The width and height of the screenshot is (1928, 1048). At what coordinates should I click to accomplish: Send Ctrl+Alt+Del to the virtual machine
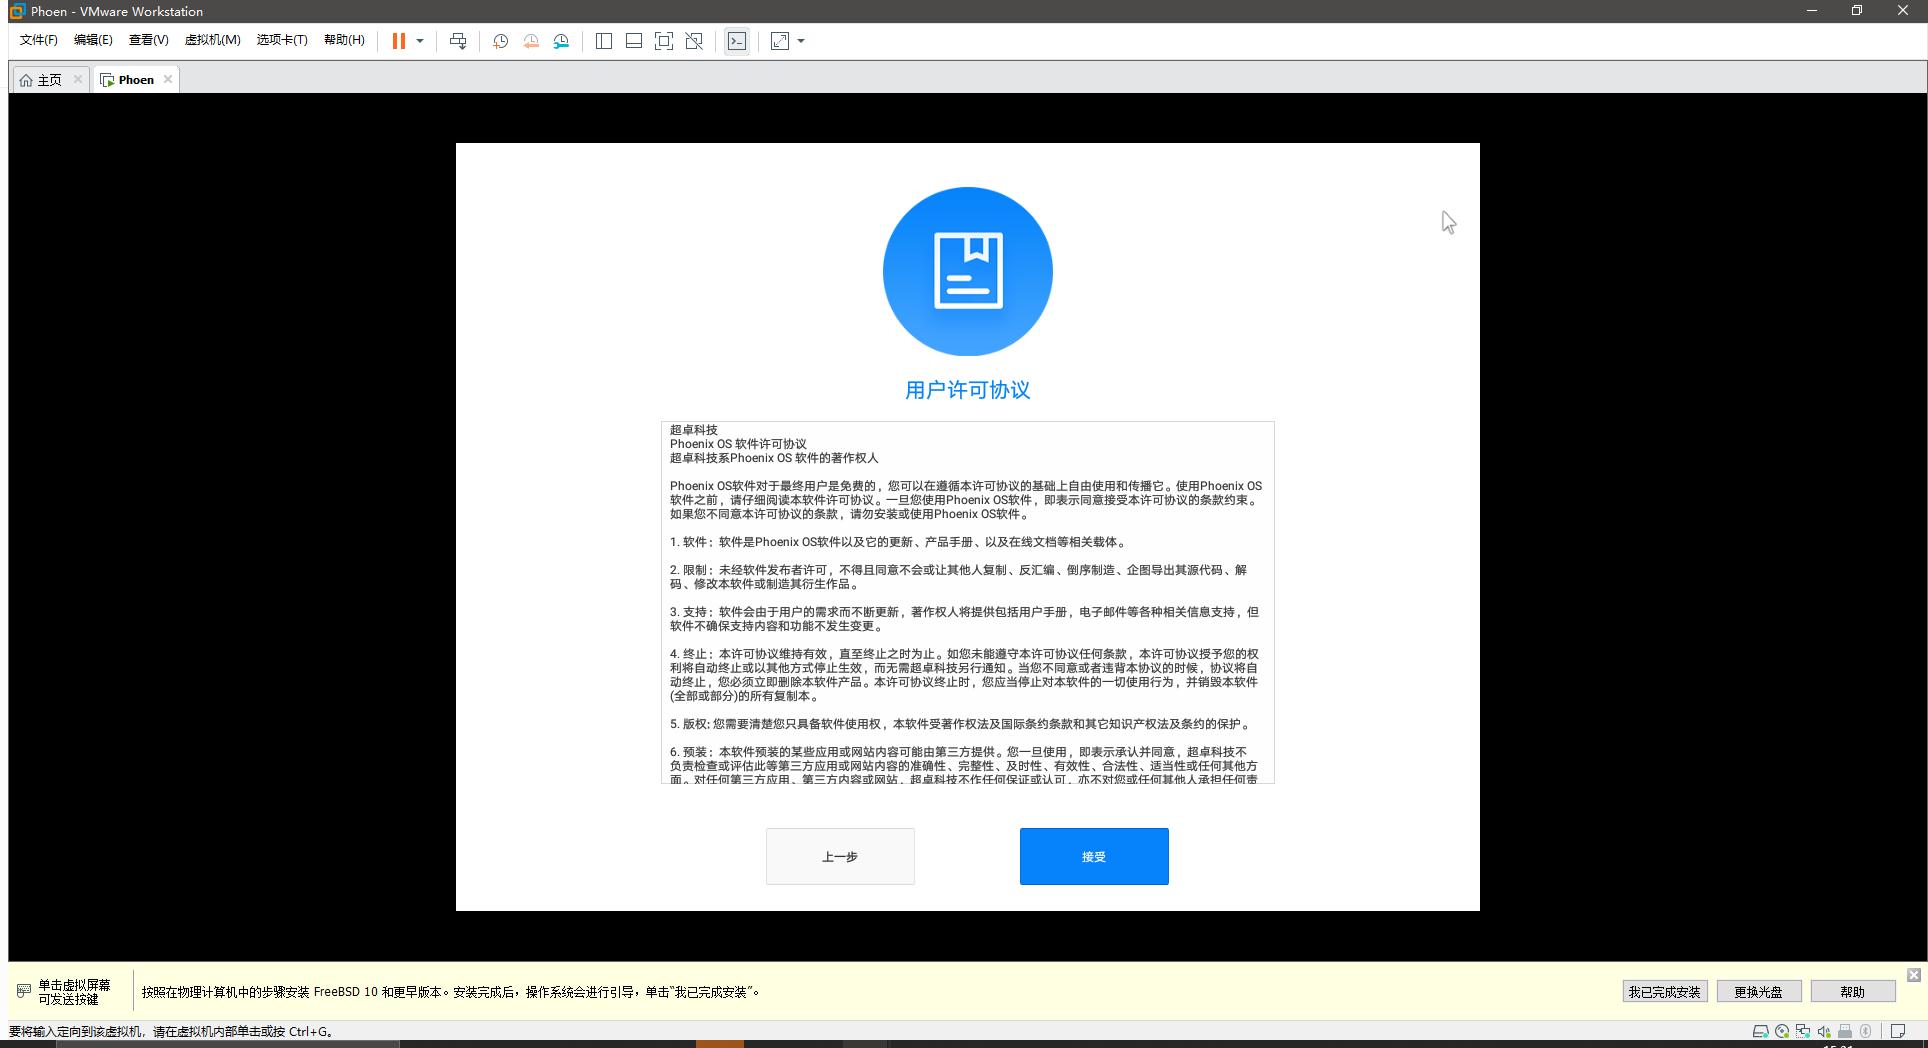pyautogui.click(x=458, y=41)
